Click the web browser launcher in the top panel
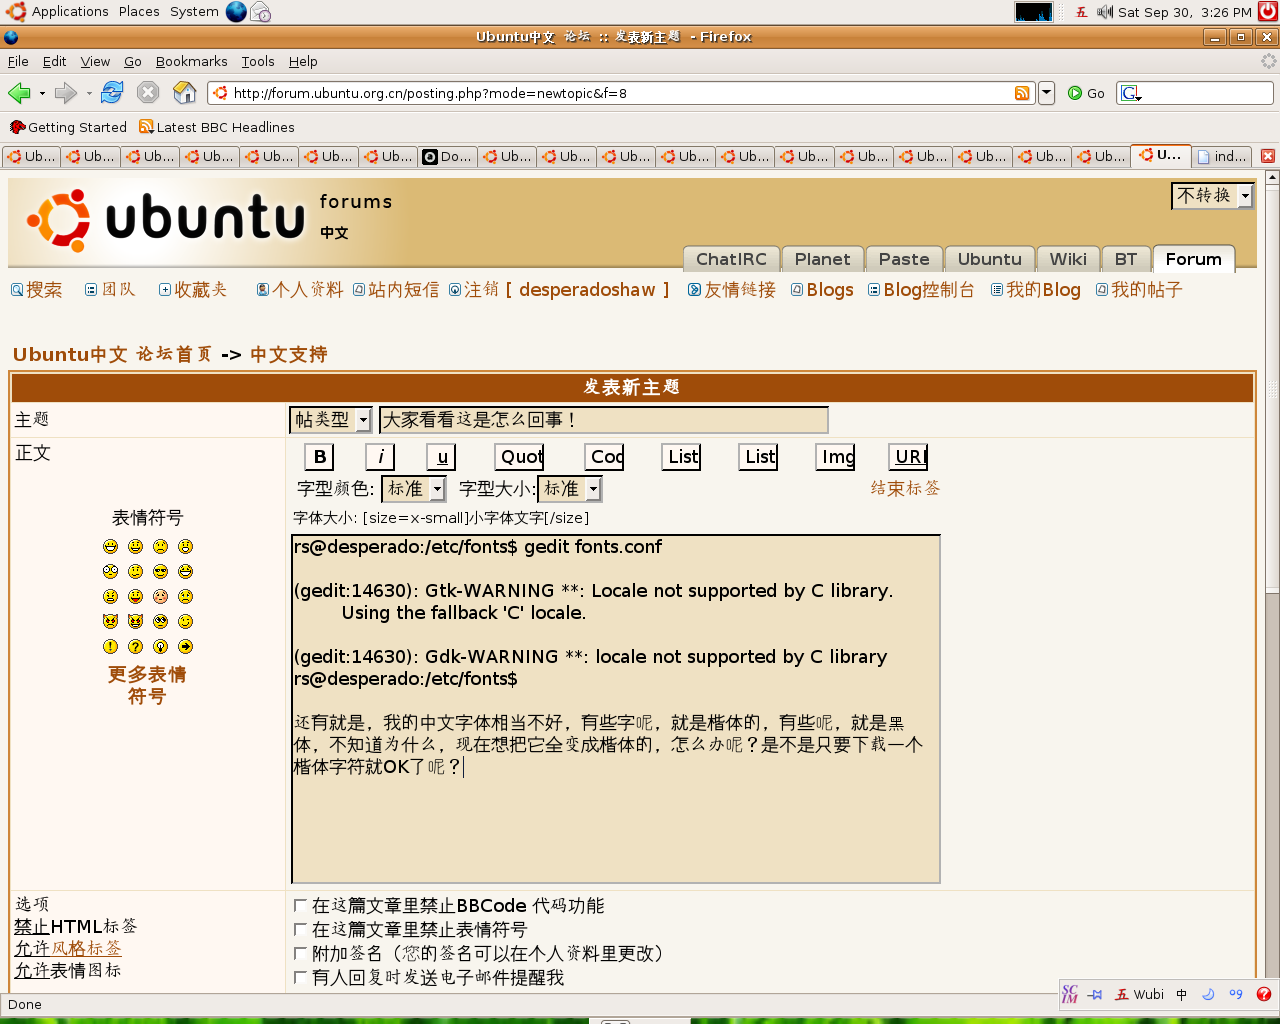 pos(236,12)
